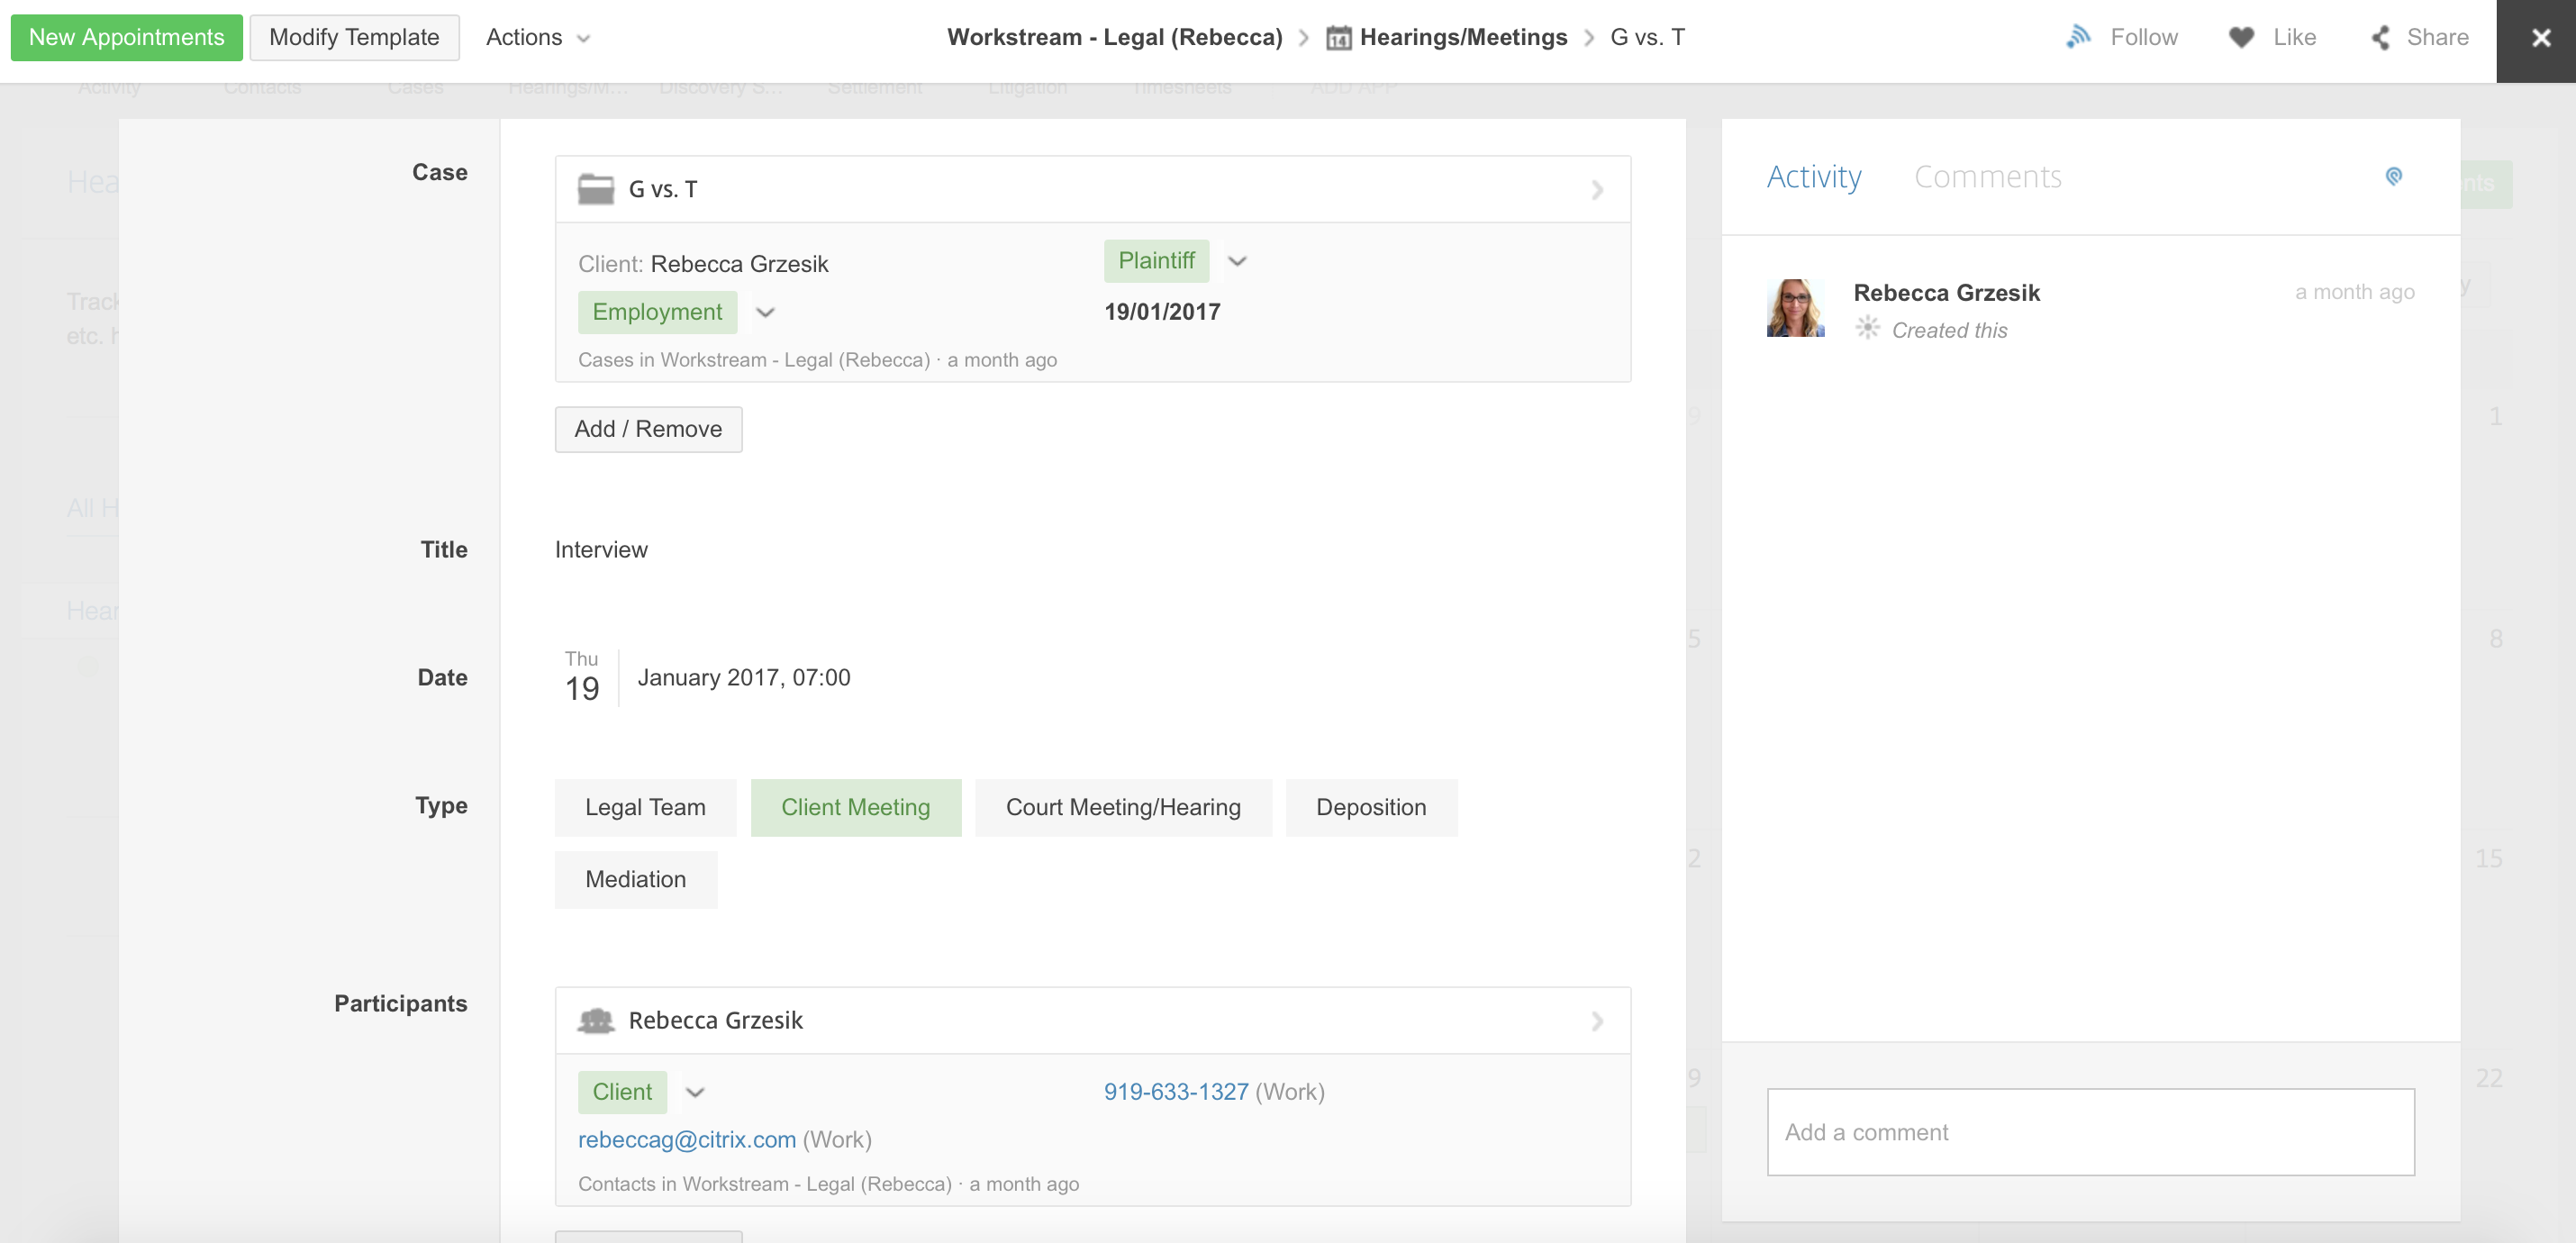Click the New Appointments button
The height and width of the screenshot is (1243, 2576).
127,37
